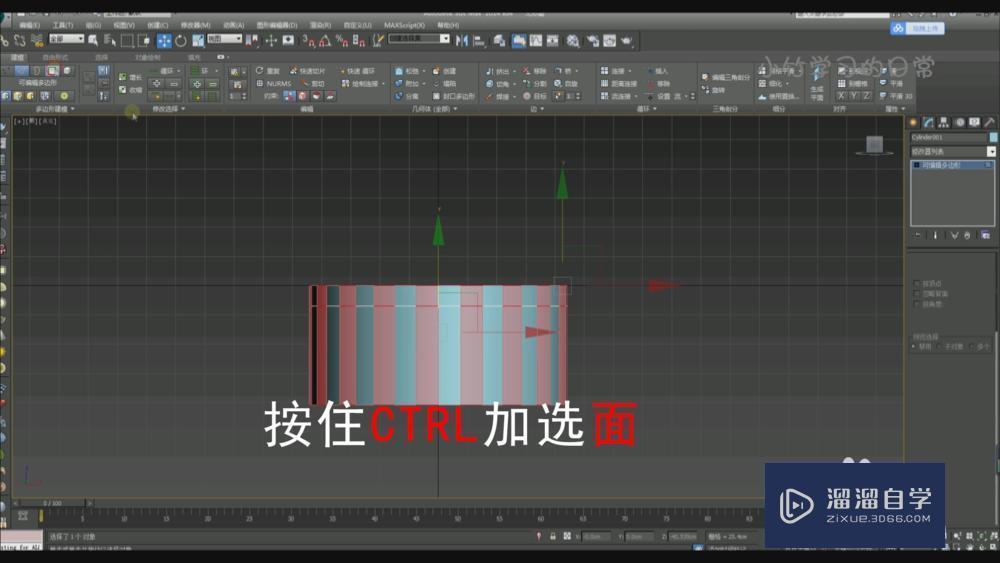Select the 子对象 radio button
1000x563 pixels.
(x=940, y=346)
